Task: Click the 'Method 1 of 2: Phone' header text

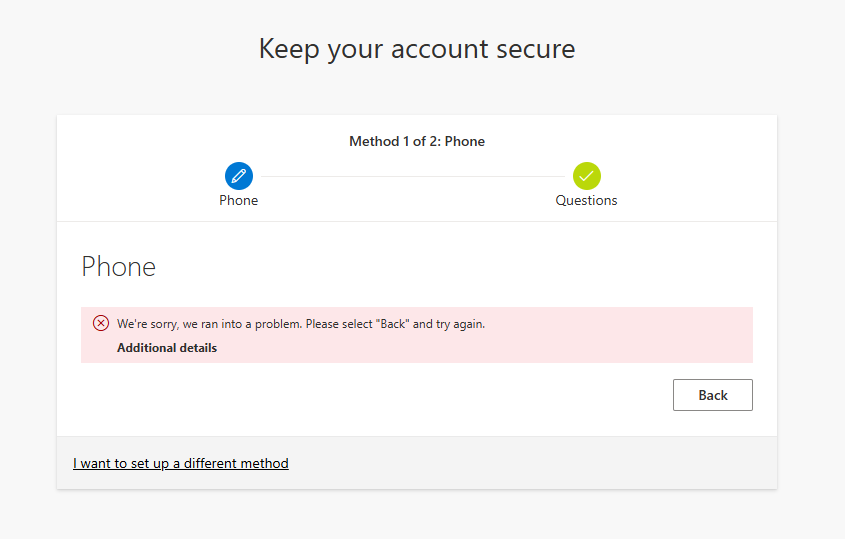Action: [x=417, y=141]
